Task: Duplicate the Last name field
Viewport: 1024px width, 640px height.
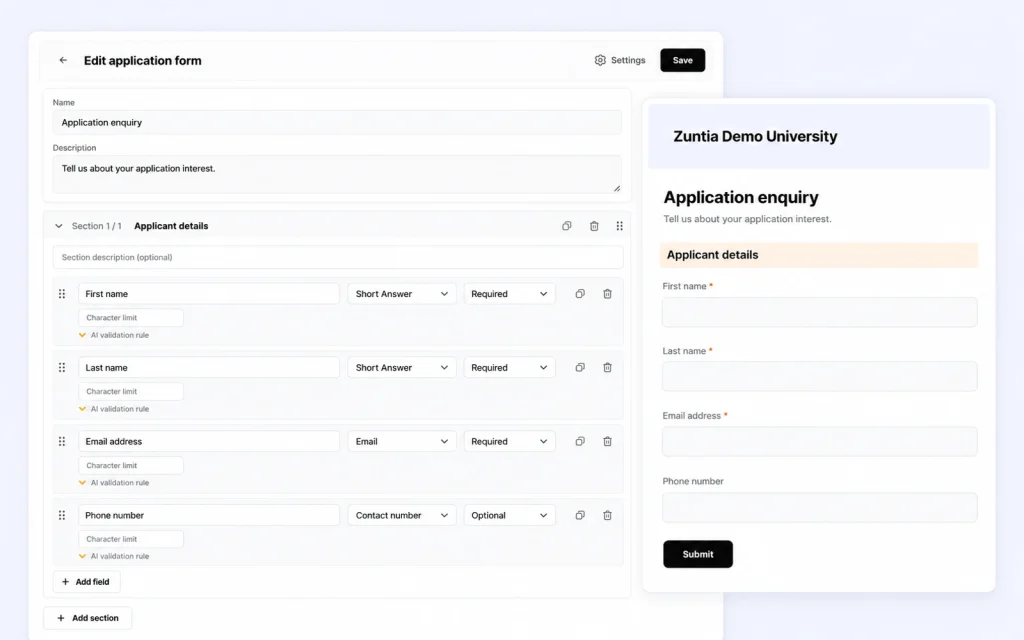Action: (x=580, y=368)
